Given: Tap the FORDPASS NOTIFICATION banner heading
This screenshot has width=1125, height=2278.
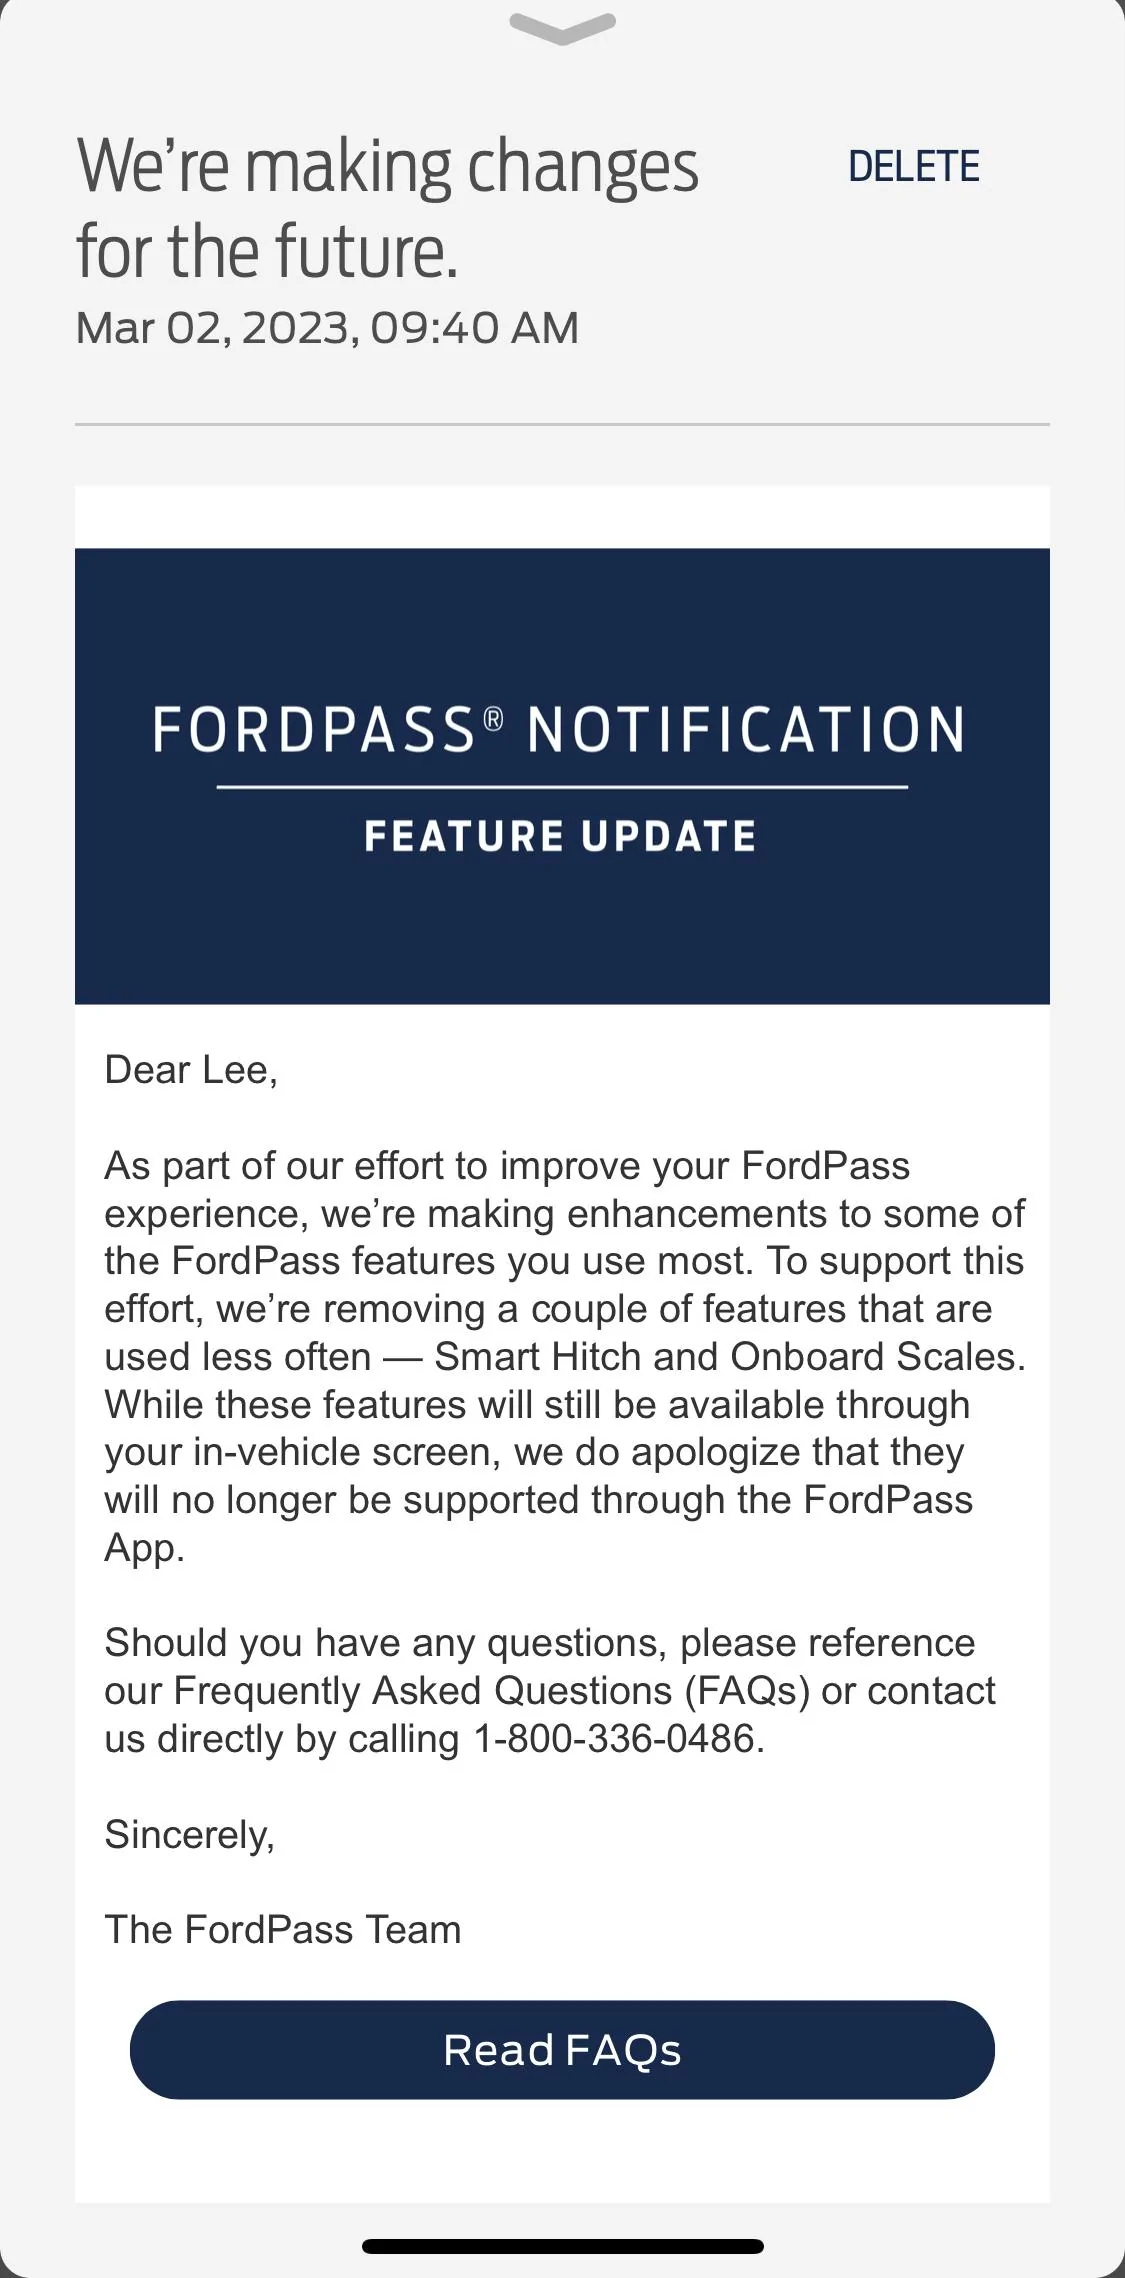Looking at the screenshot, I should [559, 729].
